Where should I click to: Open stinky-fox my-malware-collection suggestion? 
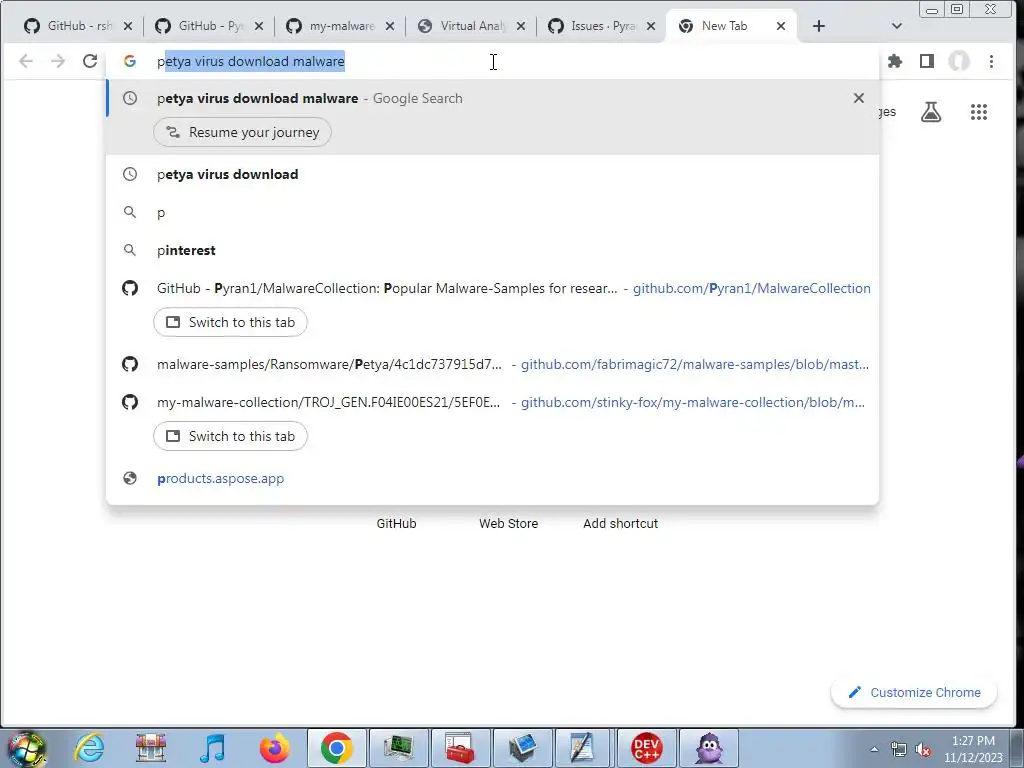[492, 402]
